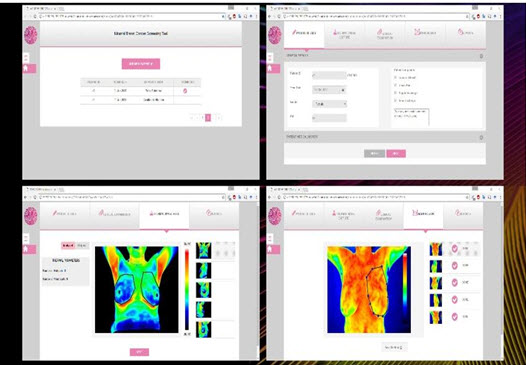Viewport: 526px width, 365px height.
Task: Click pink circular icon in first patient table row
Action: [185, 91]
